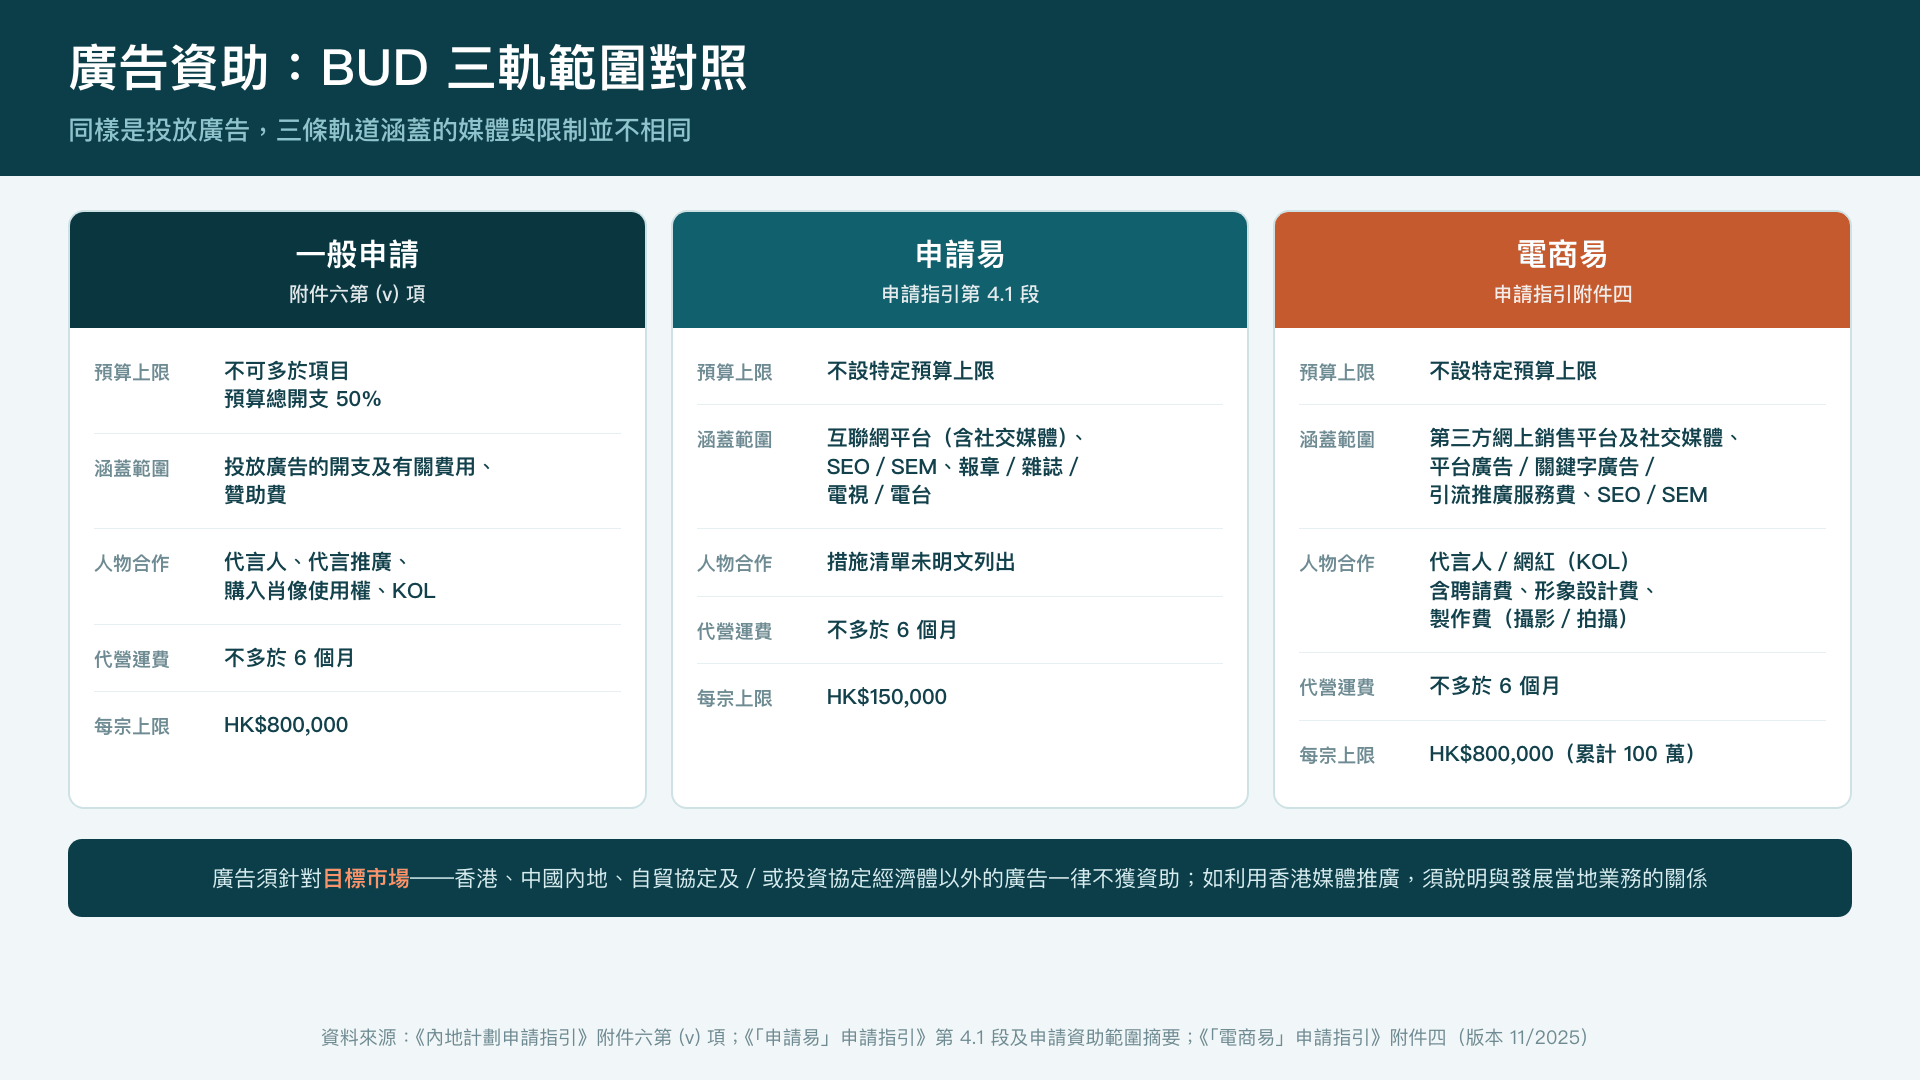Select the 申請指引附件四 subtitle
This screenshot has width=1920, height=1080.
point(1562,294)
